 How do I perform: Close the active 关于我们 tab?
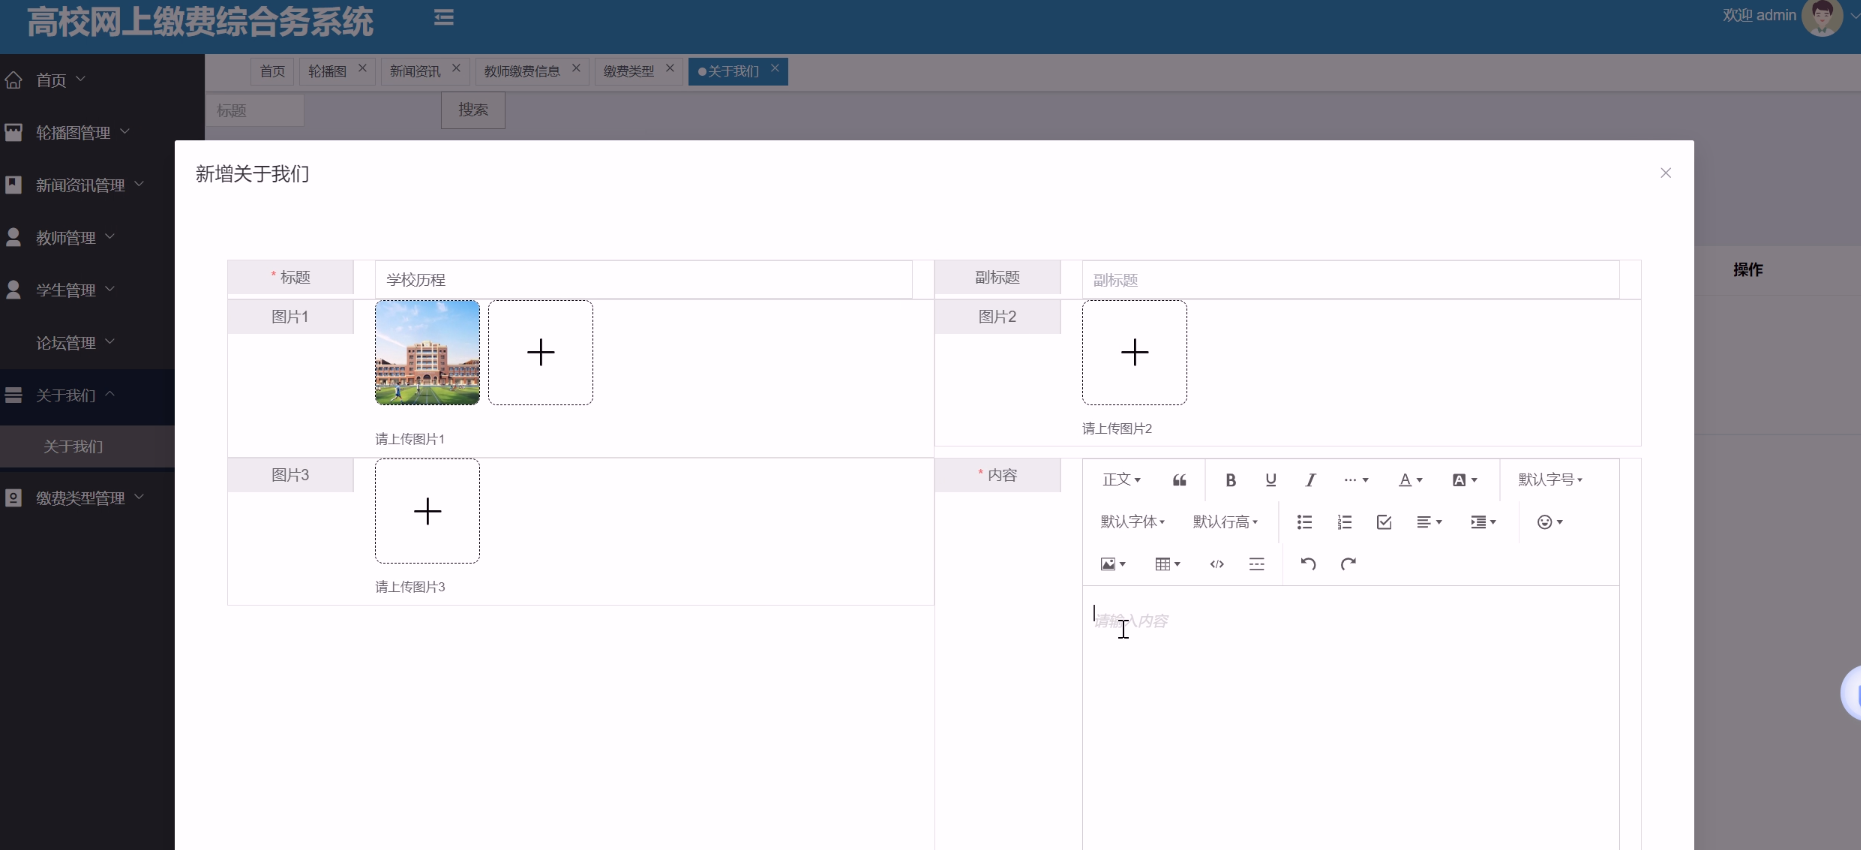(x=774, y=68)
